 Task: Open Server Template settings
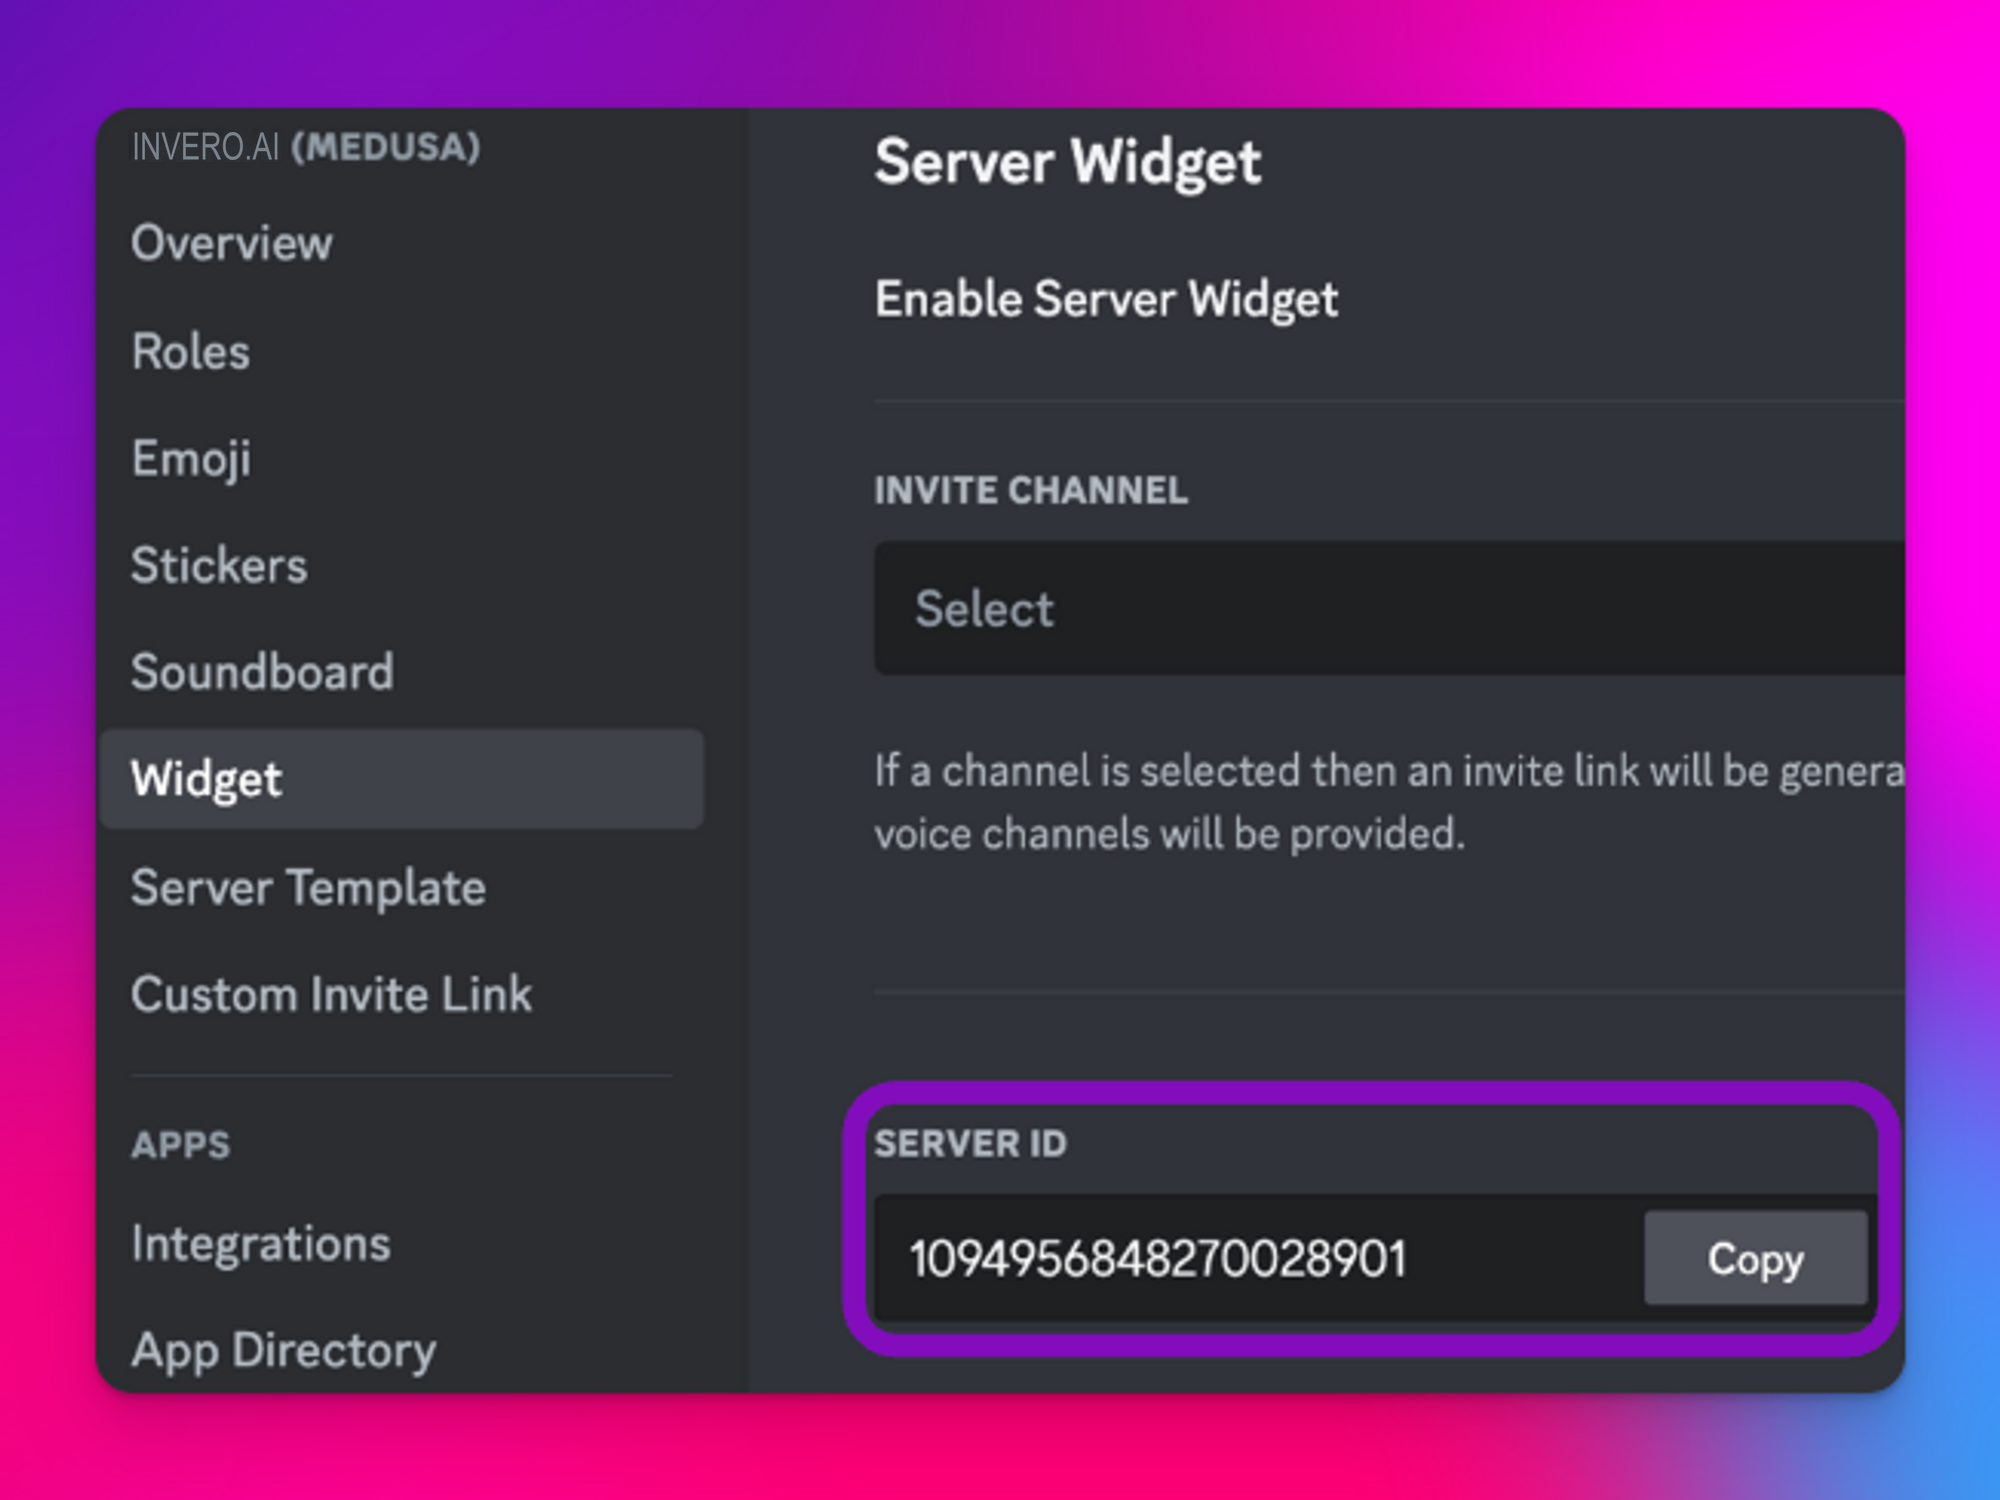308,888
